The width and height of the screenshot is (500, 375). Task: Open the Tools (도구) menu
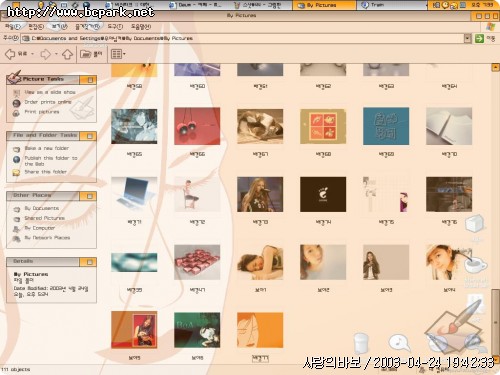(x=115, y=26)
